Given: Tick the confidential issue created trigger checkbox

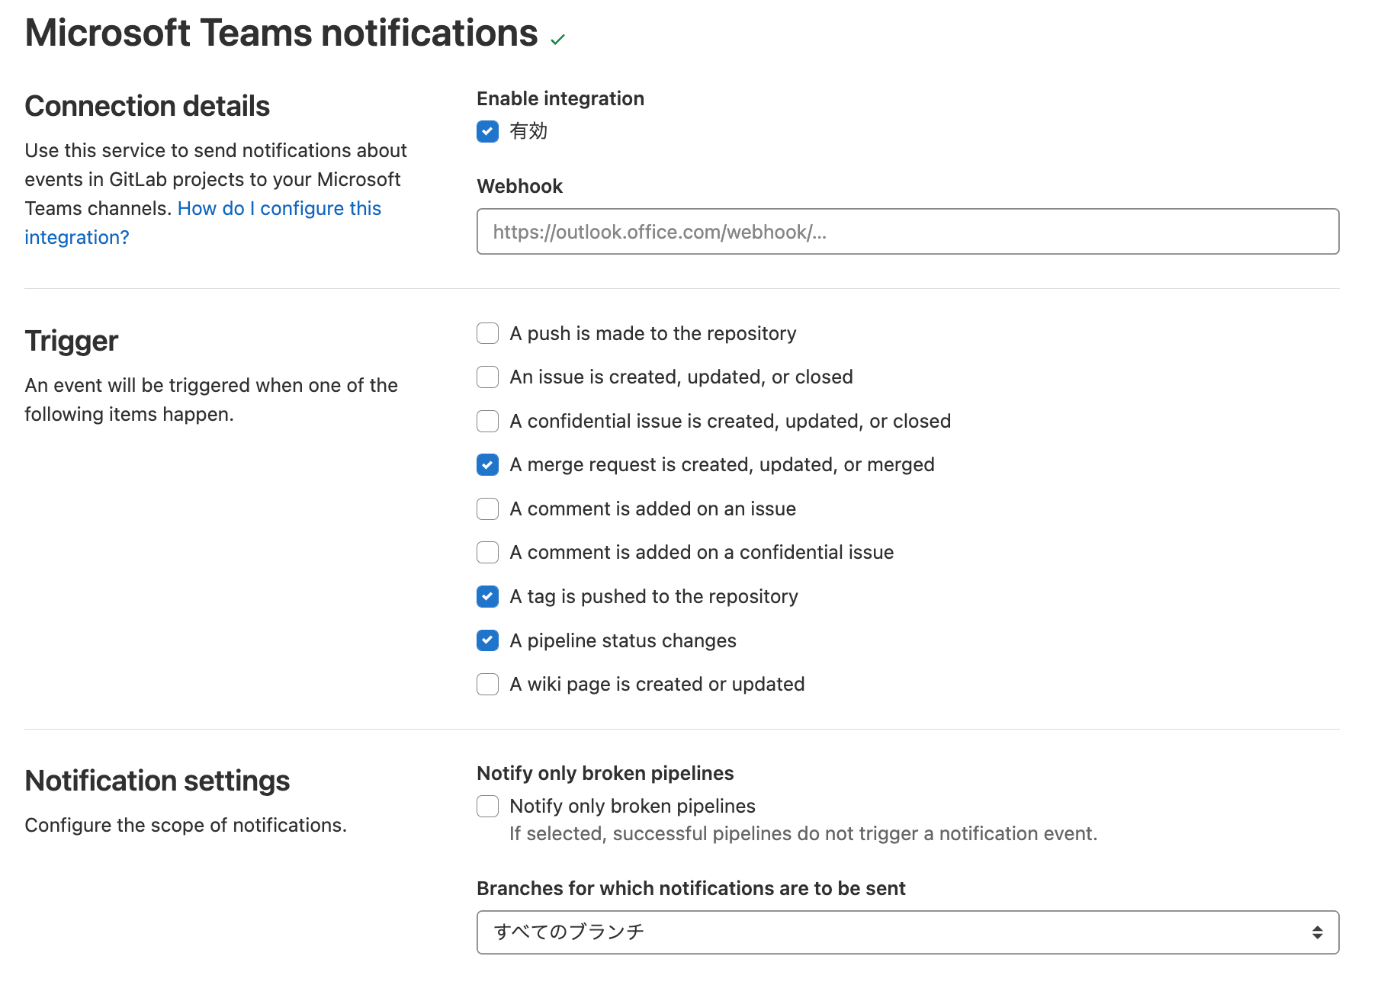Looking at the screenshot, I should point(488,421).
